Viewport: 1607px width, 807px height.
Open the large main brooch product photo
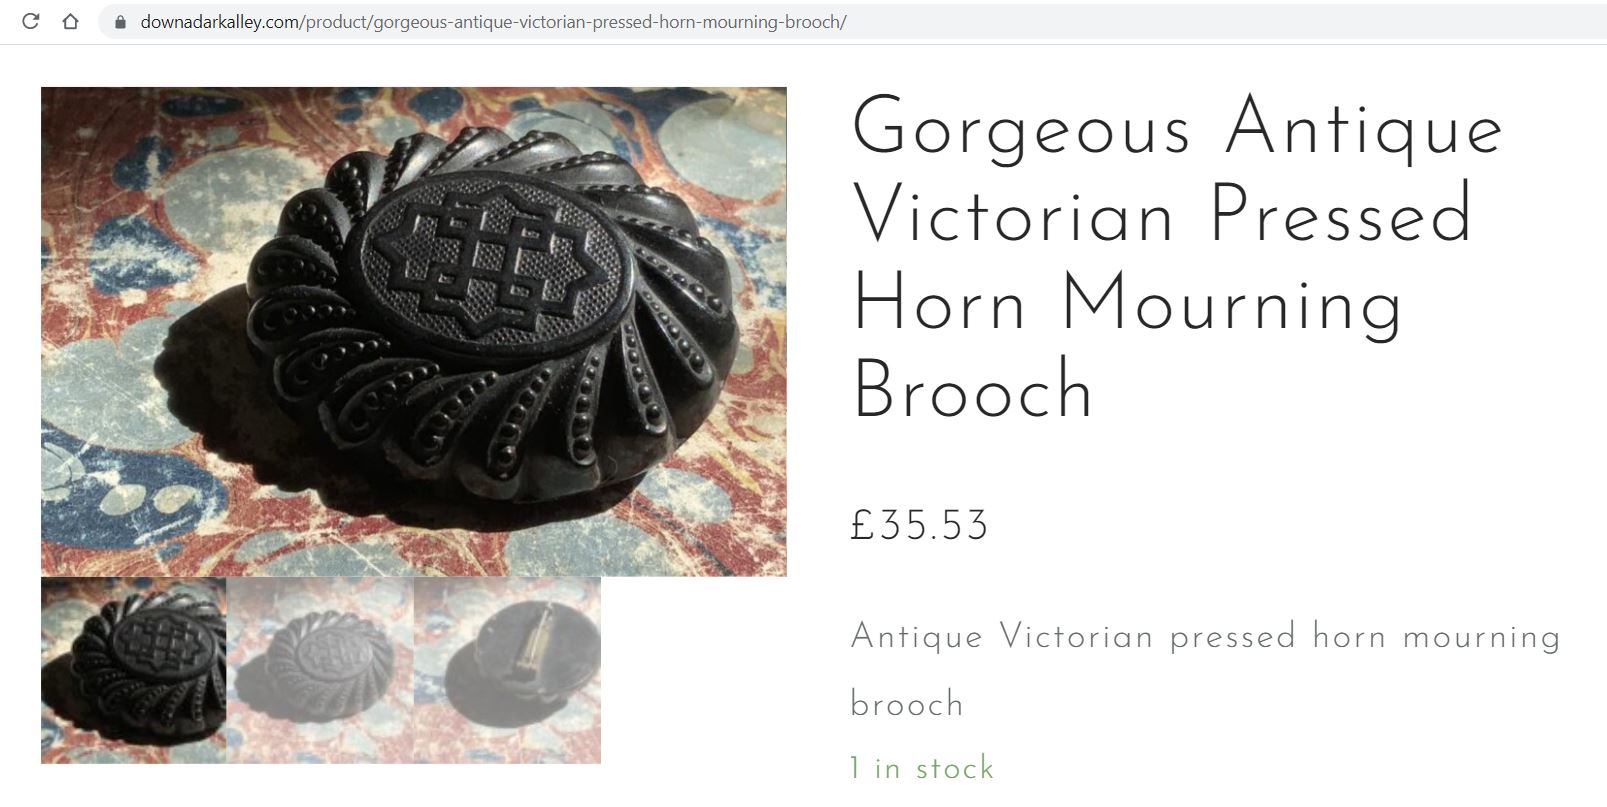[414, 332]
